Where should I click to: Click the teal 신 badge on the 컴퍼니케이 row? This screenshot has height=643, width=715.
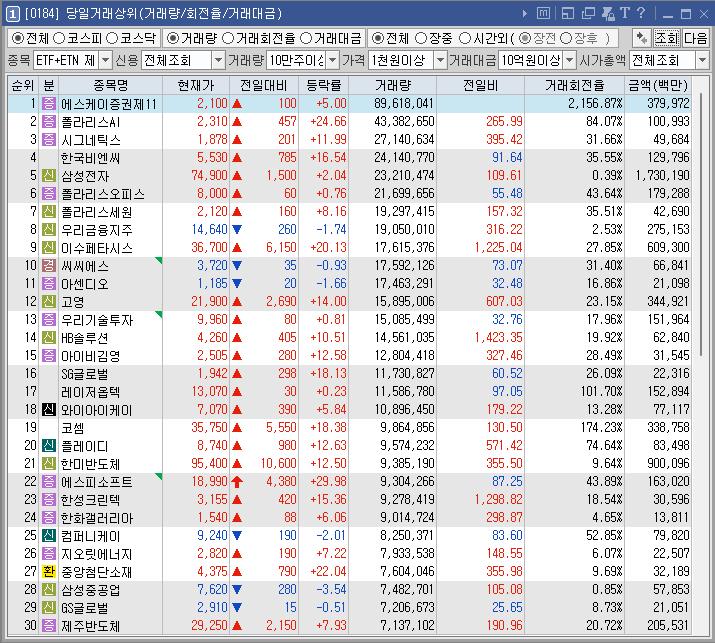pyautogui.click(x=49, y=535)
